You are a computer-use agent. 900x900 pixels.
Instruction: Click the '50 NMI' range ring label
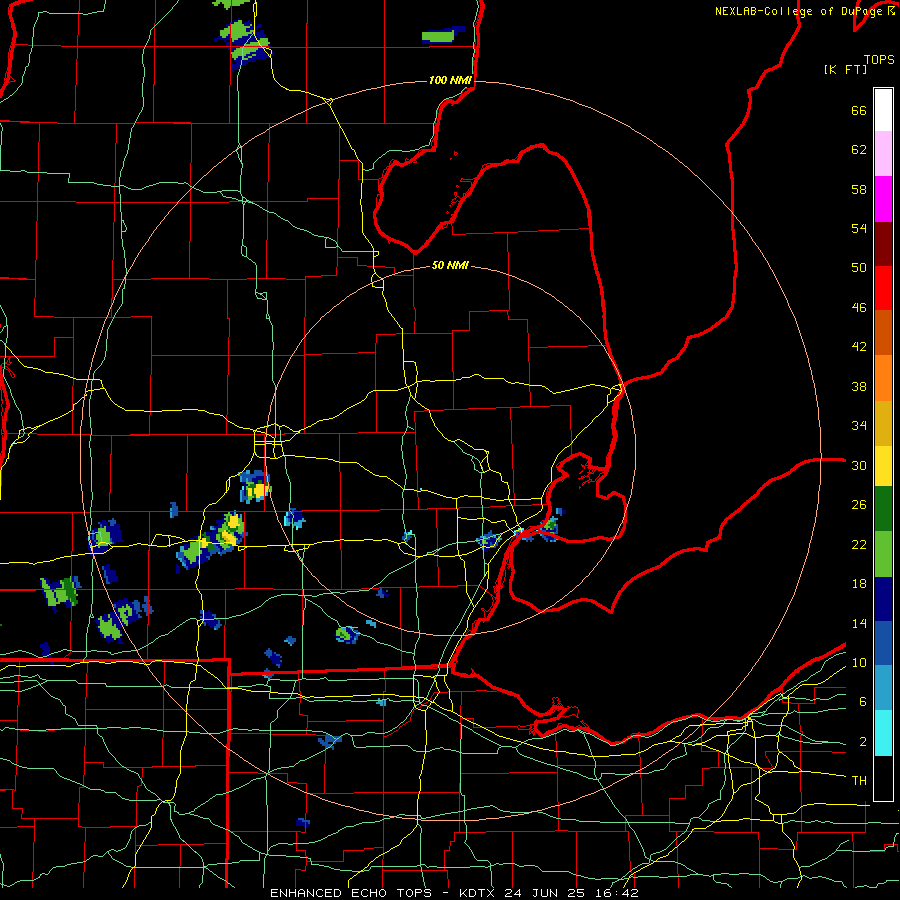click(x=450, y=265)
